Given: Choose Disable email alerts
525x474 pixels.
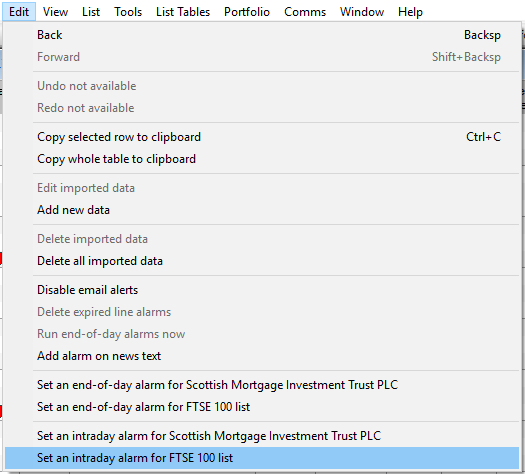Looking at the screenshot, I should pyautogui.click(x=262, y=290).
